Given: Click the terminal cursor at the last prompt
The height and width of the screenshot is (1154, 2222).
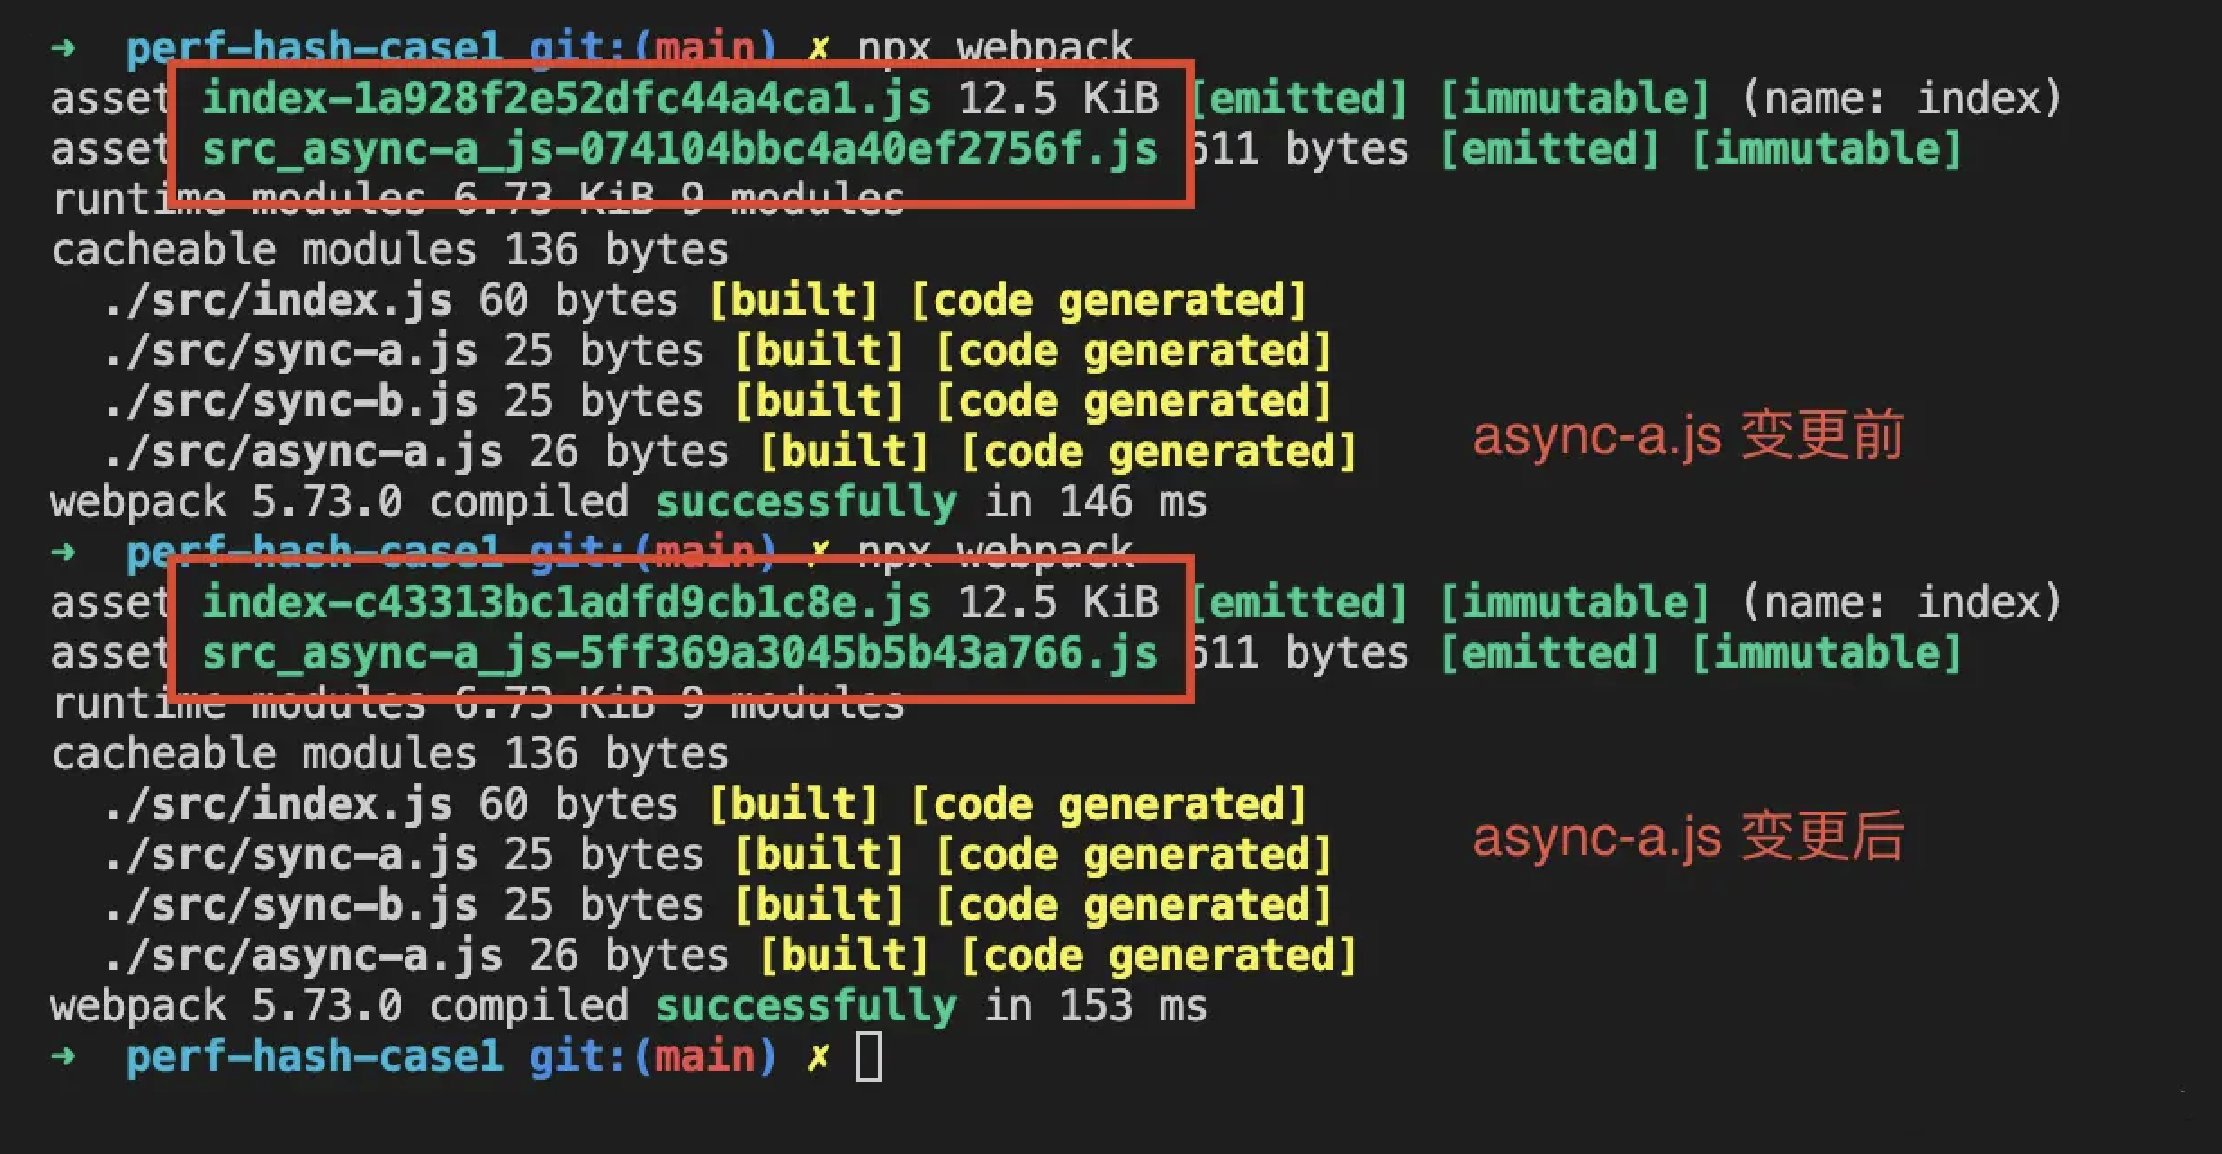Looking at the screenshot, I should (x=869, y=1057).
